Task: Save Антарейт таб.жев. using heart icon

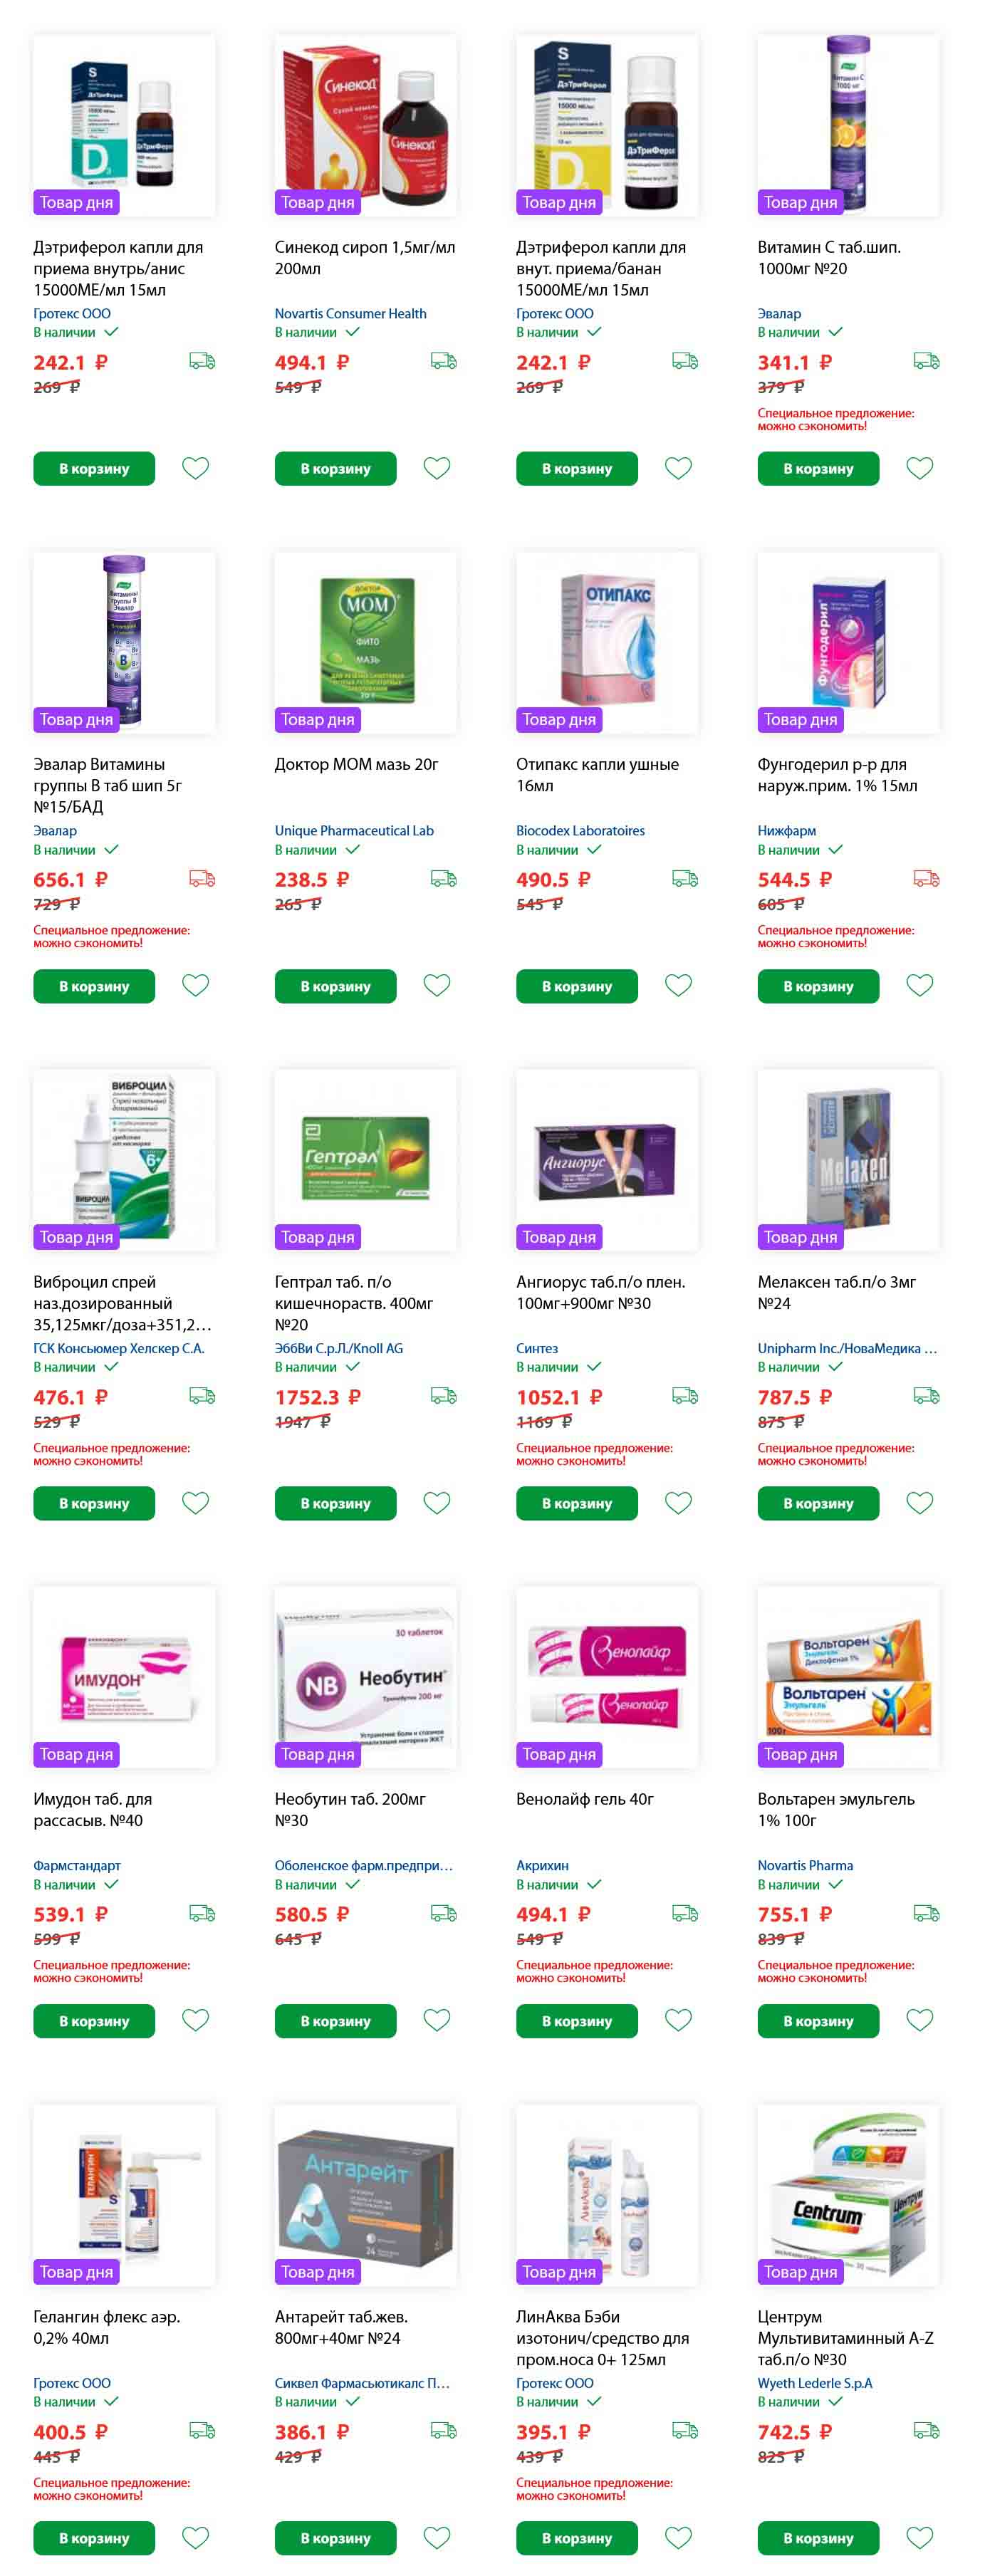Action: pos(437,2537)
